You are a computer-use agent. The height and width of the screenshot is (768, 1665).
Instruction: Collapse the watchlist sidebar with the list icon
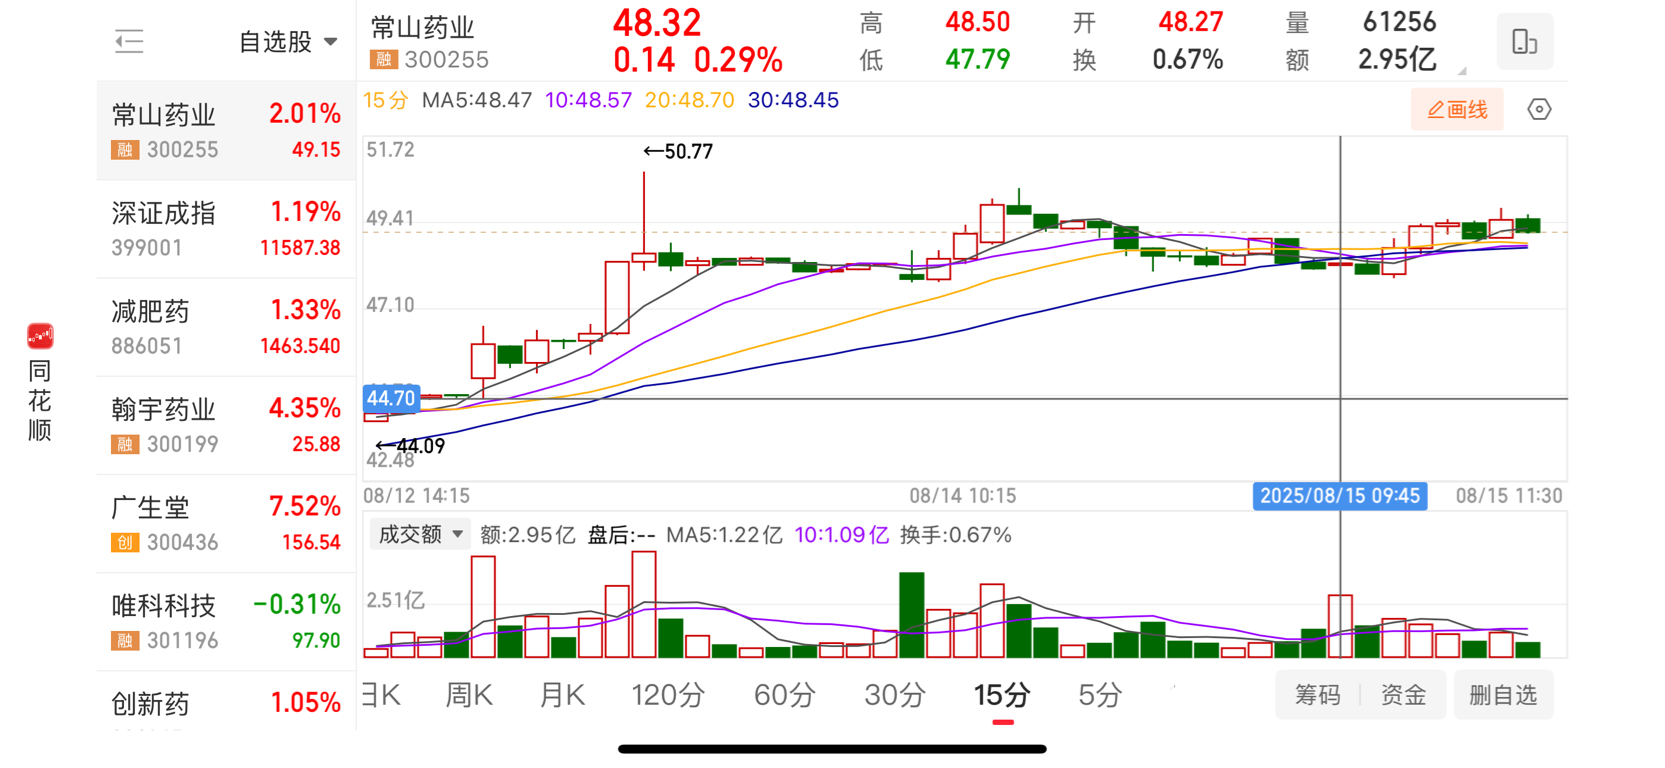129,41
